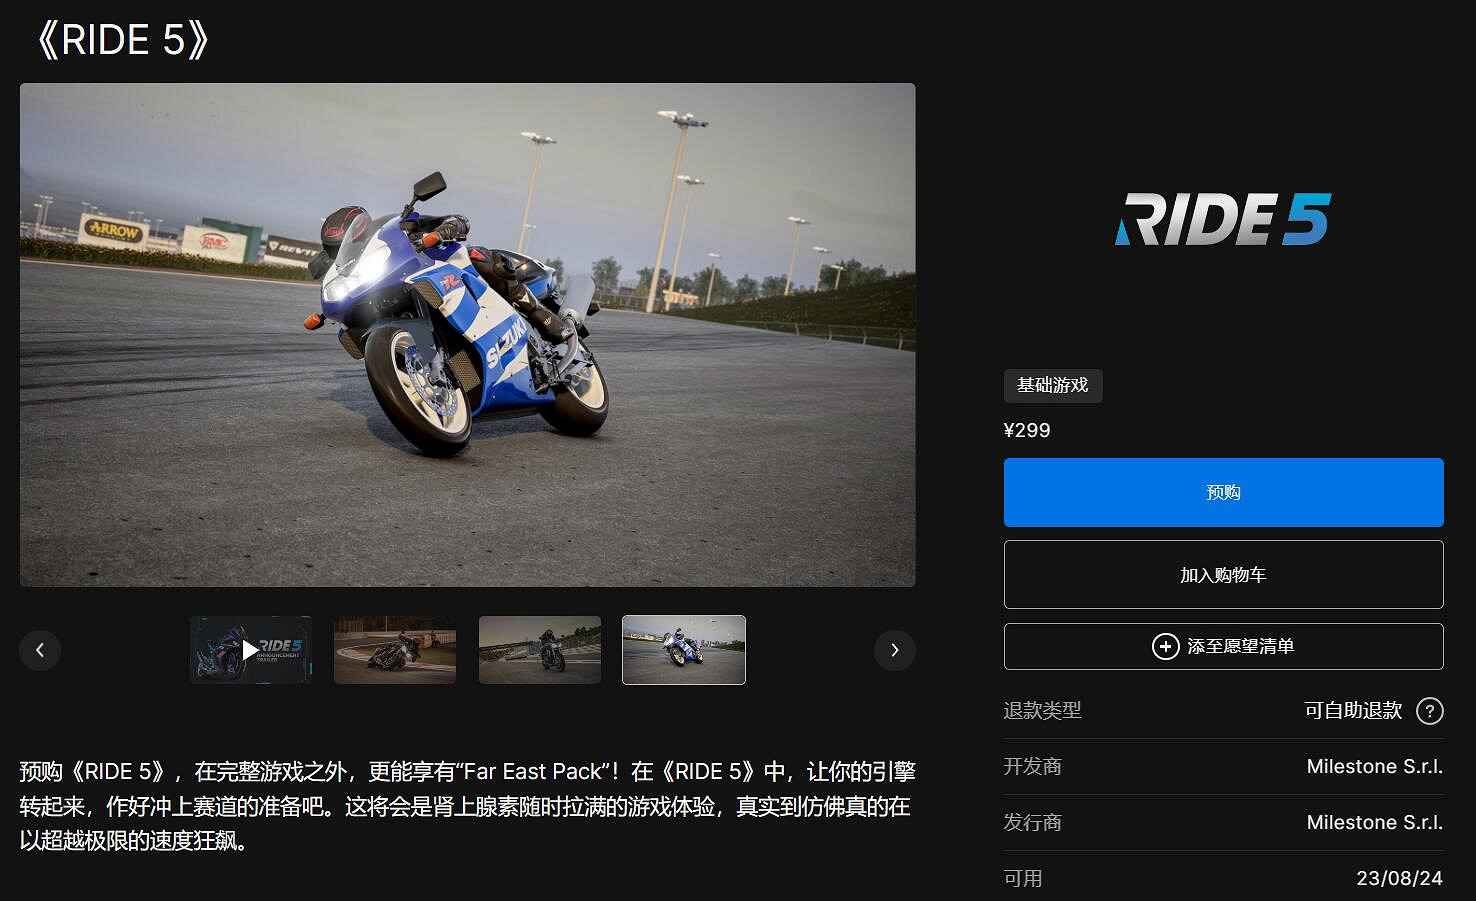
Task: Click the 可自助退款 refund text
Action: click(x=1354, y=710)
